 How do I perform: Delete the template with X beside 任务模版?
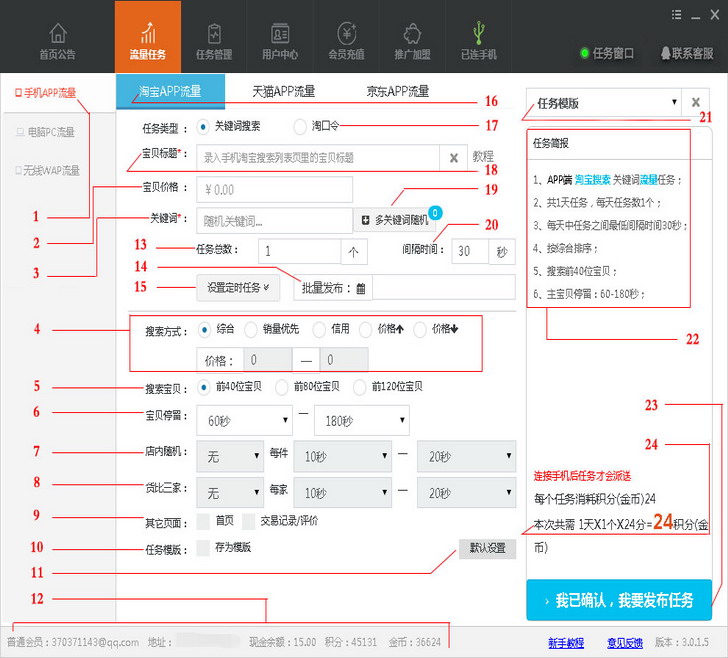[695, 102]
